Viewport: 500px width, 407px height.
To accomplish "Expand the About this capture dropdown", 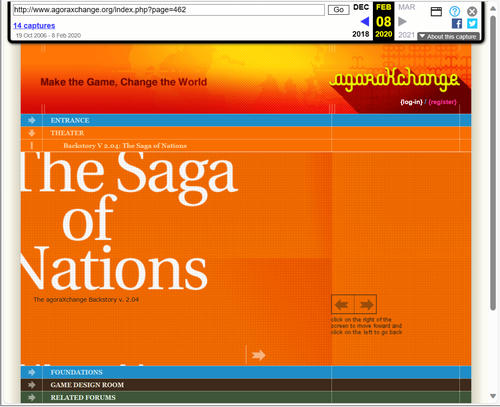I will (448, 37).
